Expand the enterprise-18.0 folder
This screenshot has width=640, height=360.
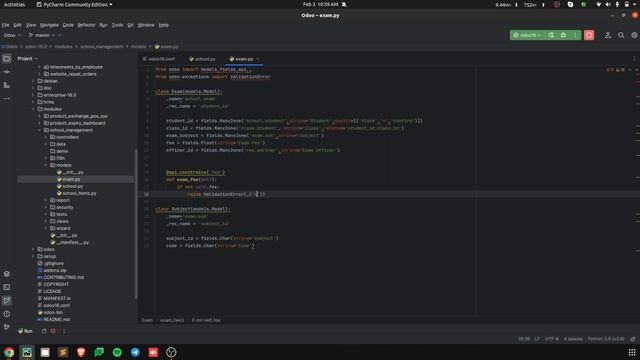[33, 95]
